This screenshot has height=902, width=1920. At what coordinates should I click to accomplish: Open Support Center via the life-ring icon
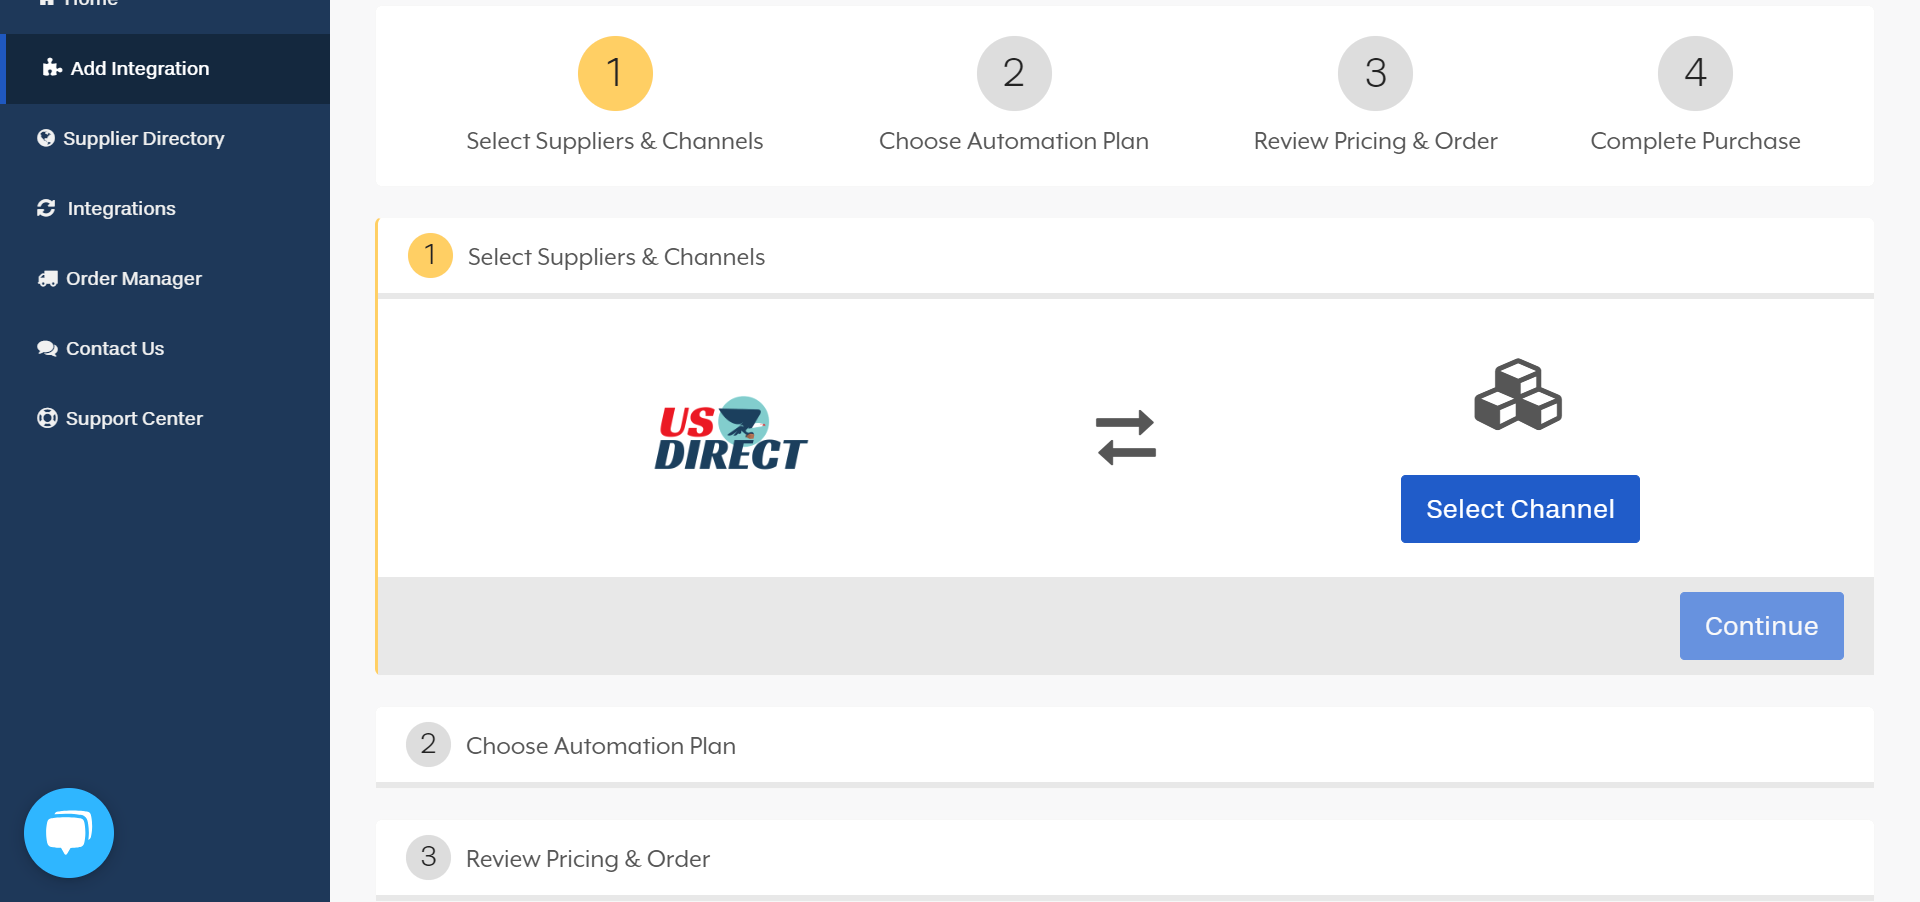46,418
